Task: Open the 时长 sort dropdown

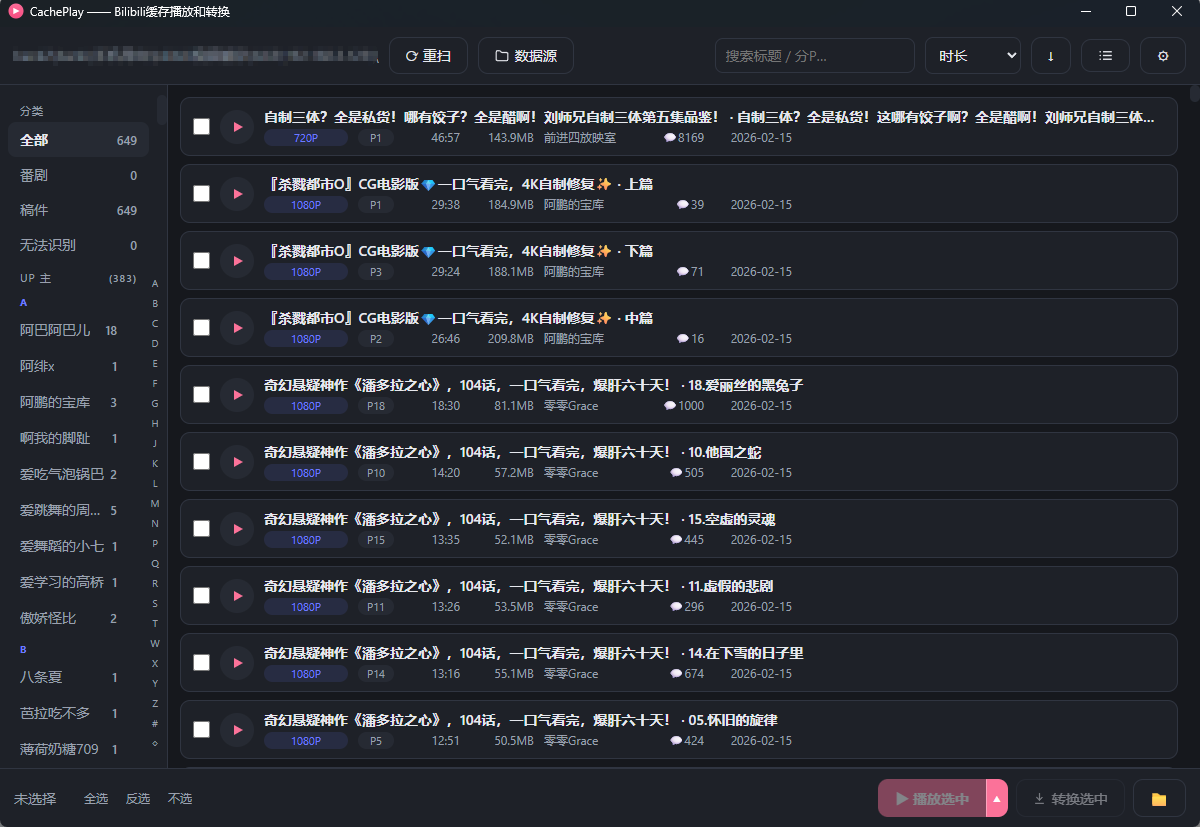Action: [973, 56]
